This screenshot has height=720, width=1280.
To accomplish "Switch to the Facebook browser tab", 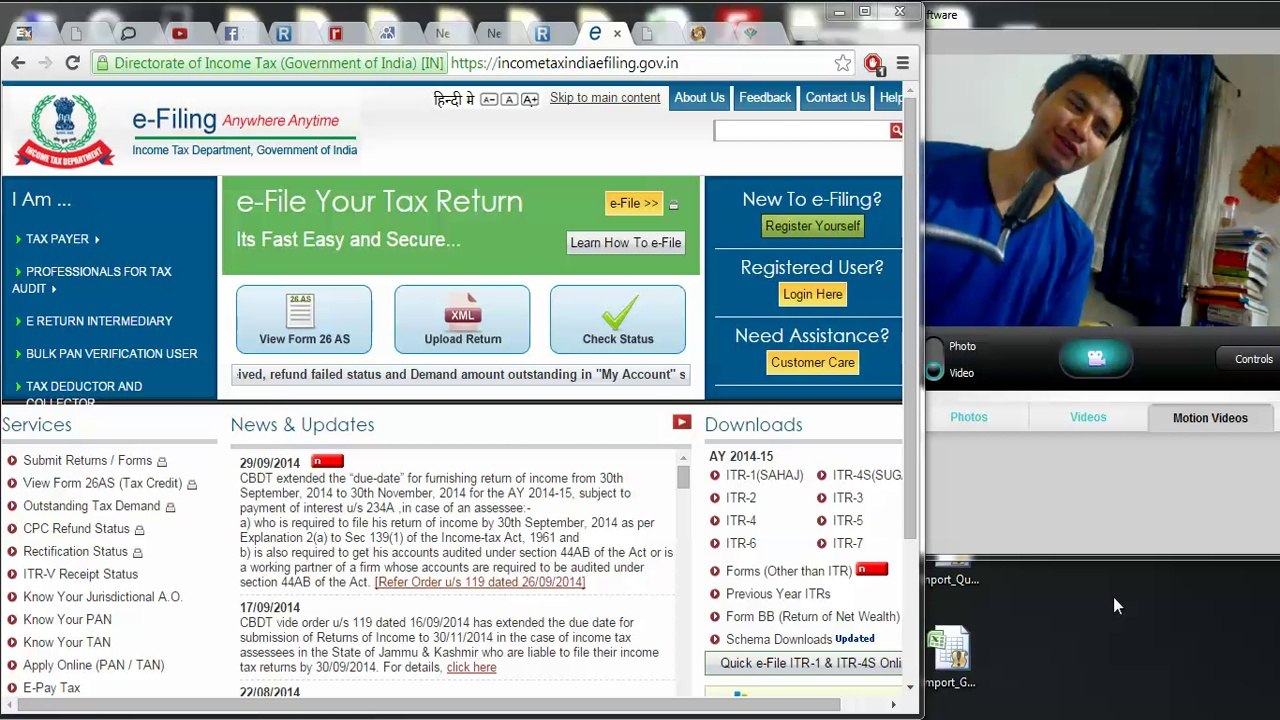I will [x=231, y=34].
